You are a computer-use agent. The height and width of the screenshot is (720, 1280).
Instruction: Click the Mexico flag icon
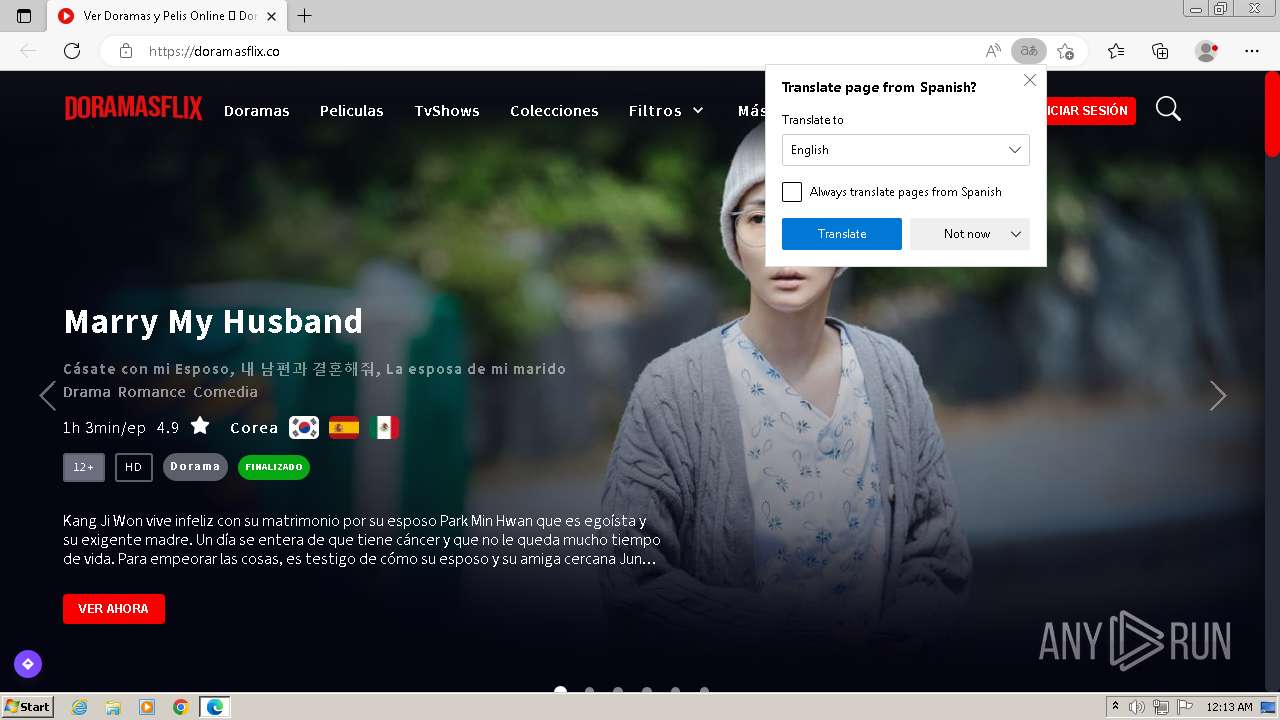pyautogui.click(x=384, y=427)
